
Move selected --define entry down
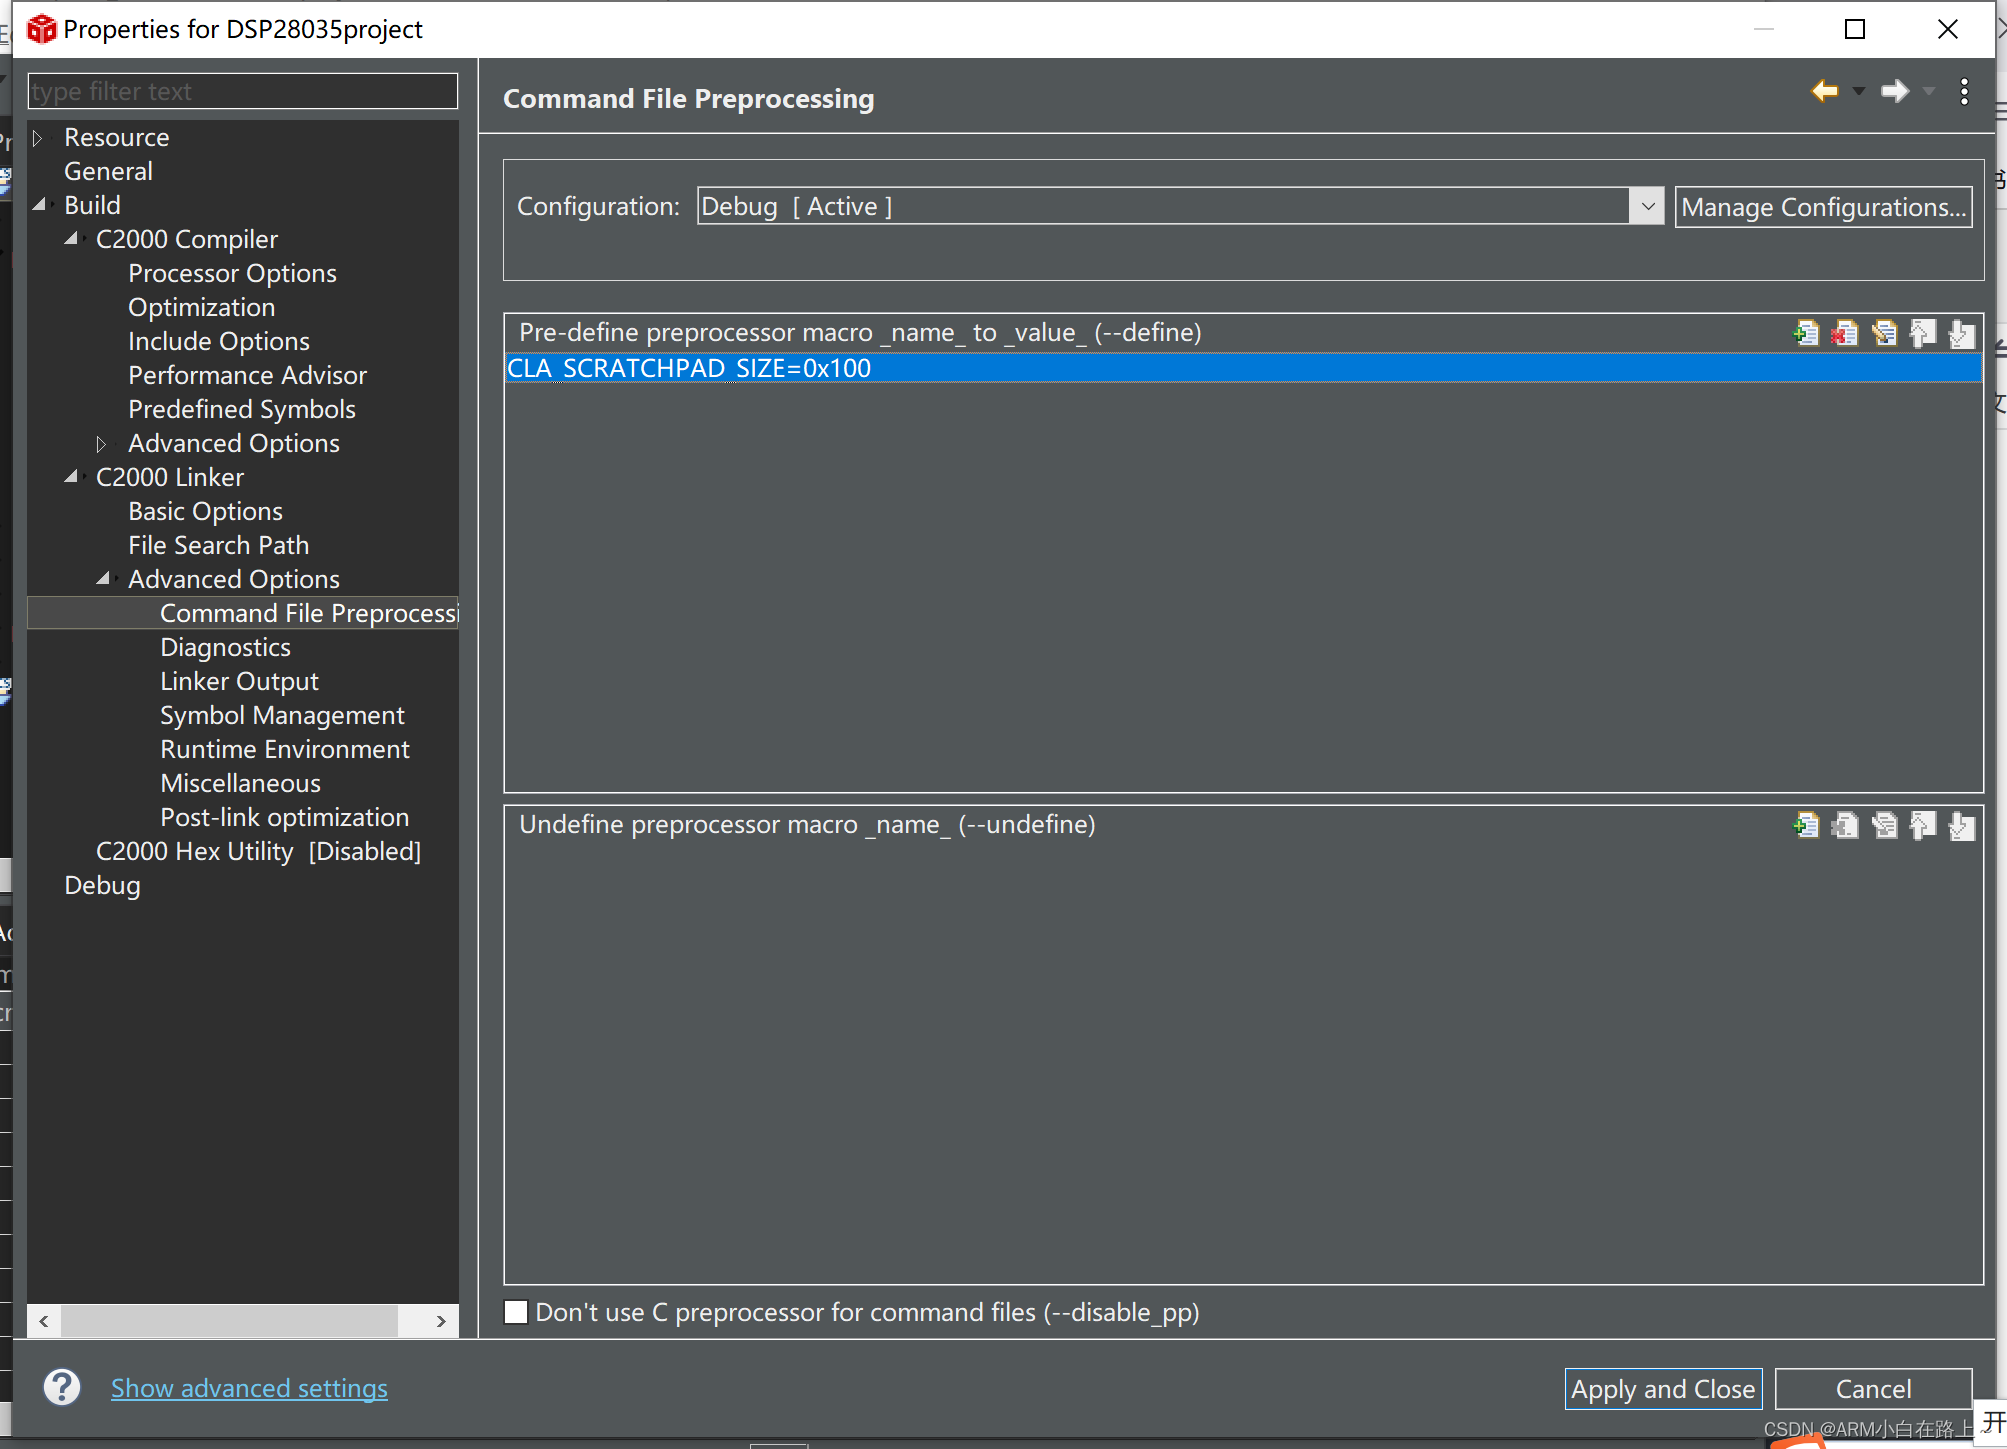click(1962, 333)
